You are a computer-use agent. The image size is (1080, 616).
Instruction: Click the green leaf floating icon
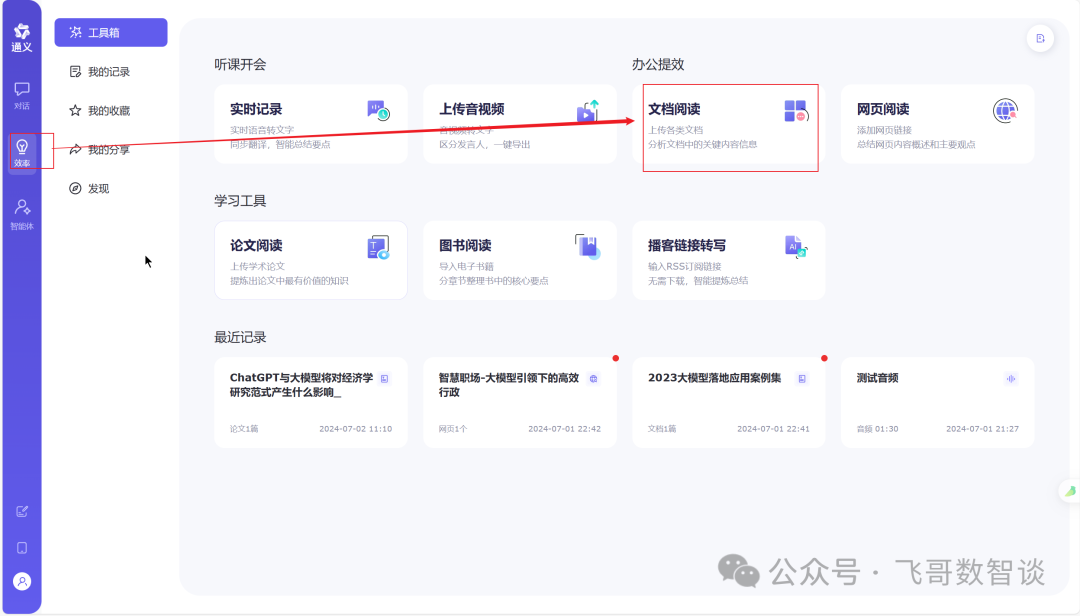1070,491
